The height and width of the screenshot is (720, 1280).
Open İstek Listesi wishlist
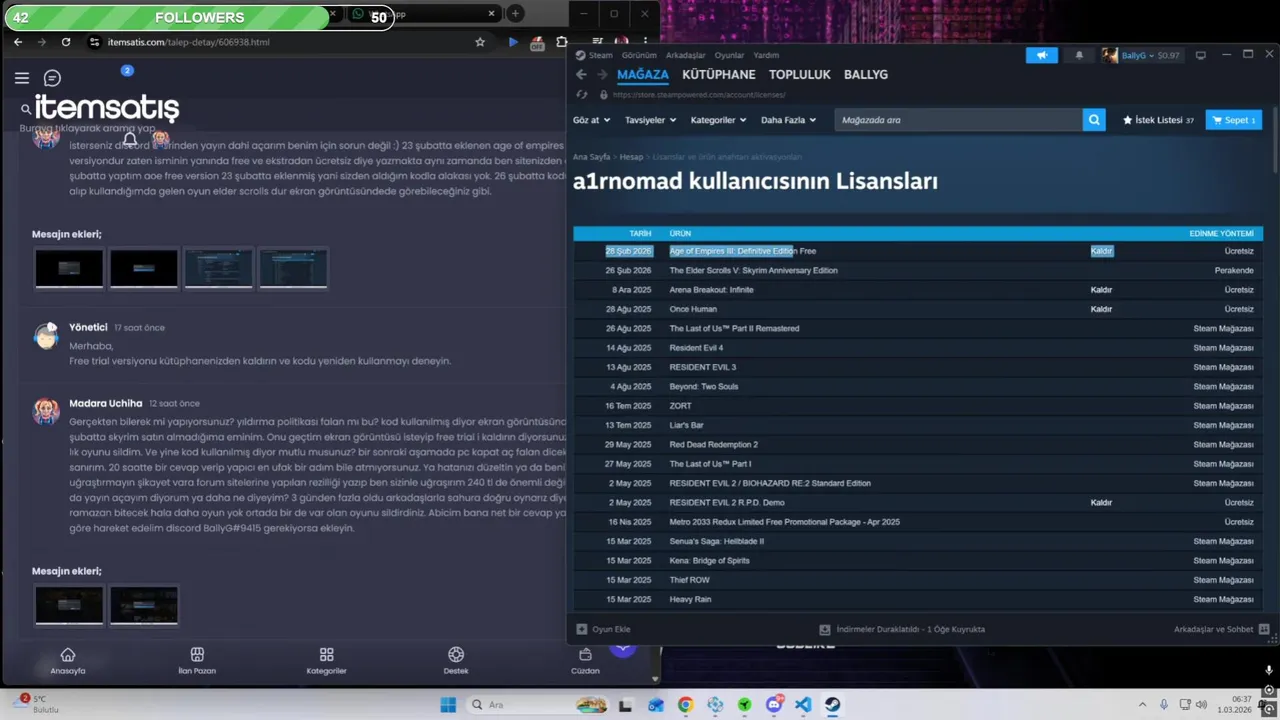[1158, 120]
